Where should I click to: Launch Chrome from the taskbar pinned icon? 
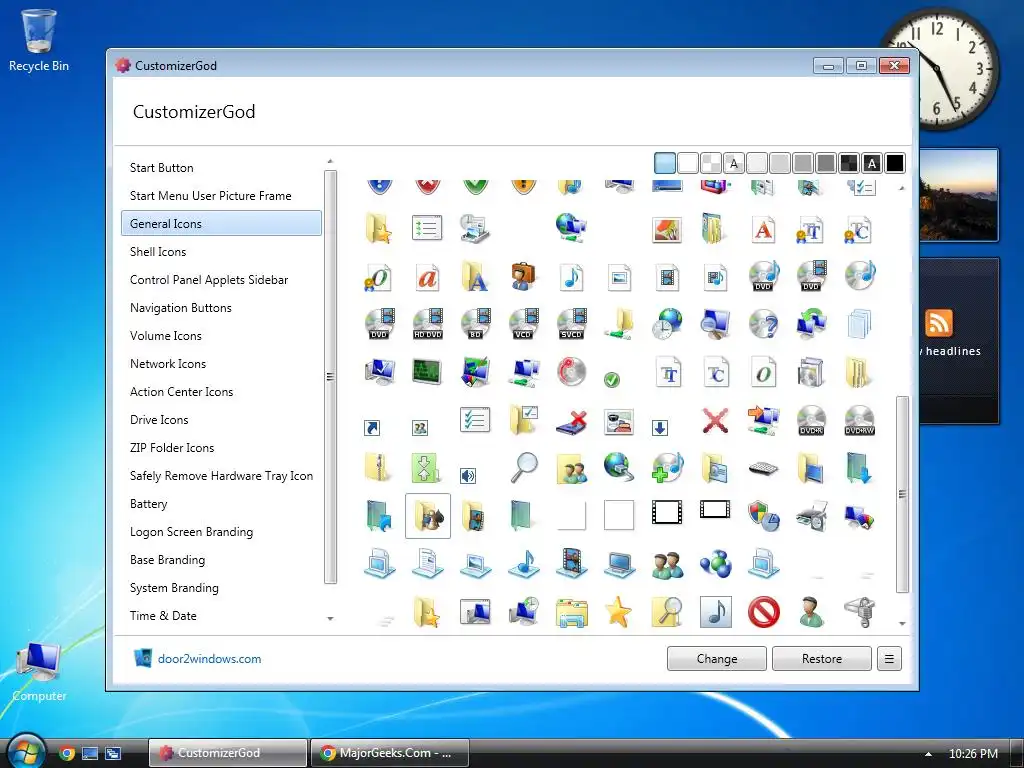67,753
